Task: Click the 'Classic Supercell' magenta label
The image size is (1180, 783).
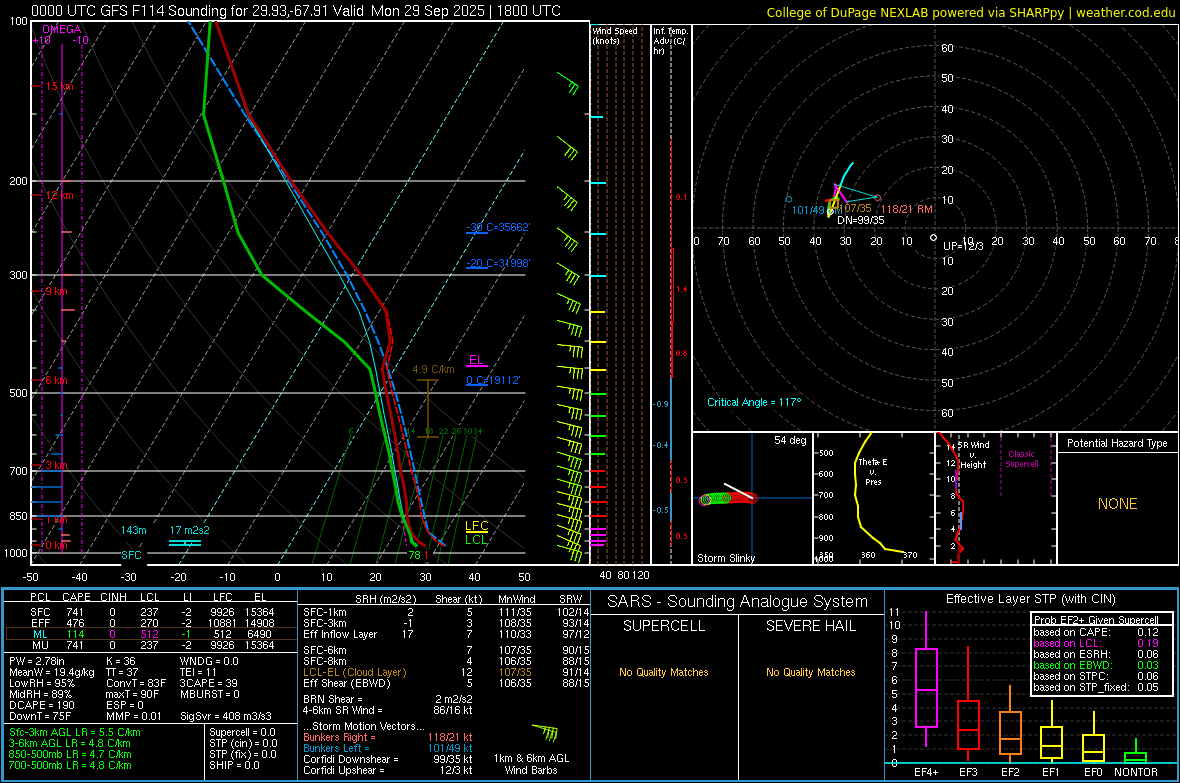Action: [1021, 459]
